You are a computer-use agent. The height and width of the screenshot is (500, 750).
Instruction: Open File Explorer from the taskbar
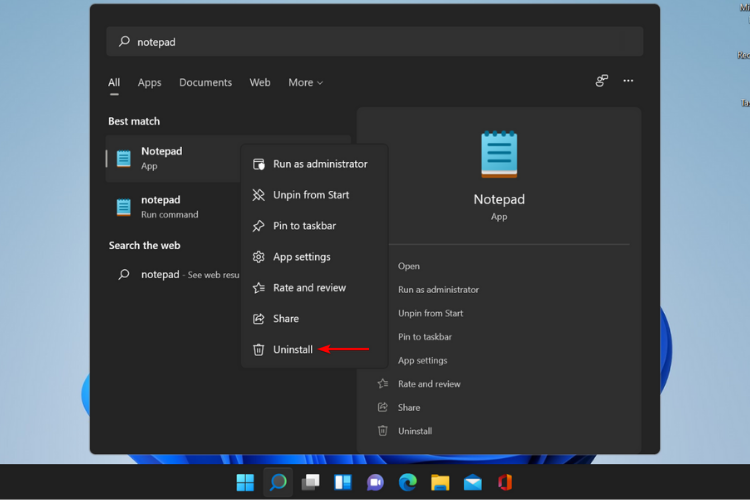point(440,483)
